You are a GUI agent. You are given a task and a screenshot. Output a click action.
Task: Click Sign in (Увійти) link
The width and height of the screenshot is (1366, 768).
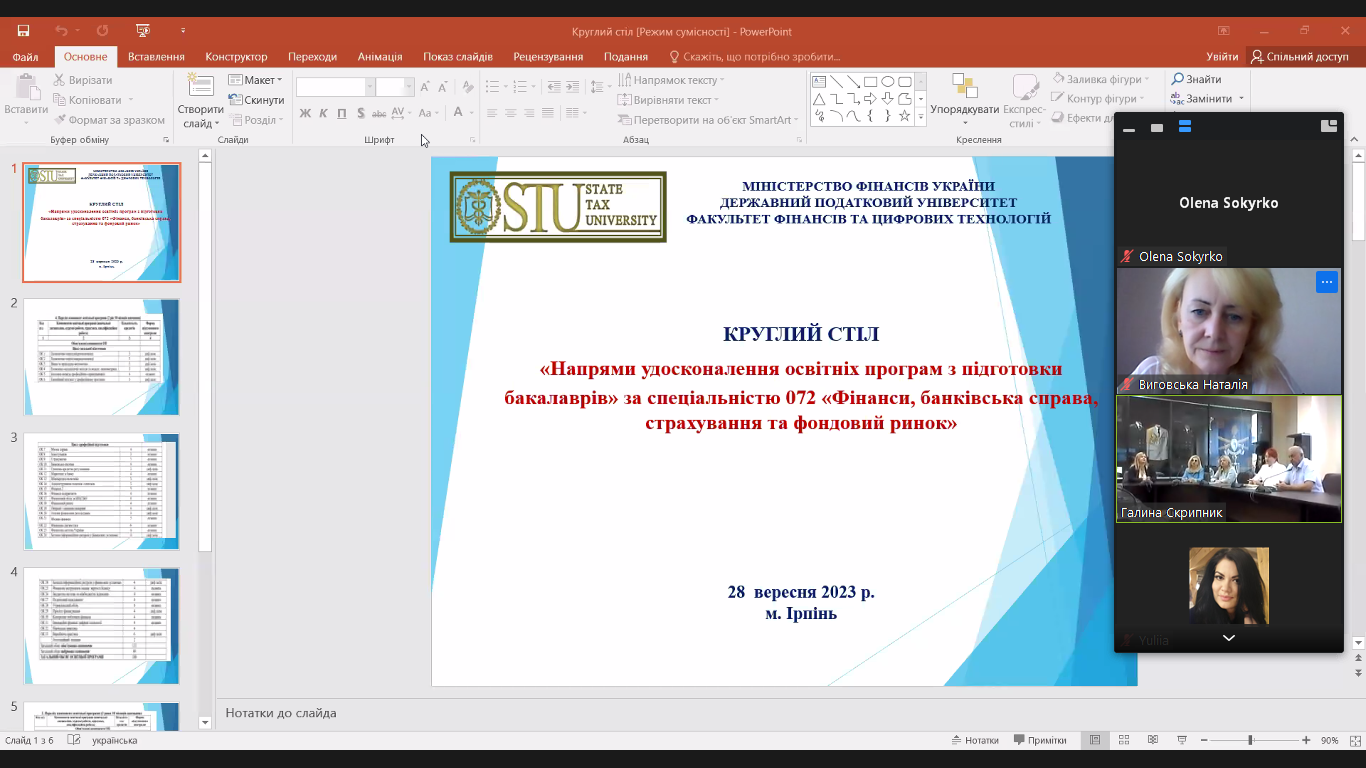coord(1222,57)
